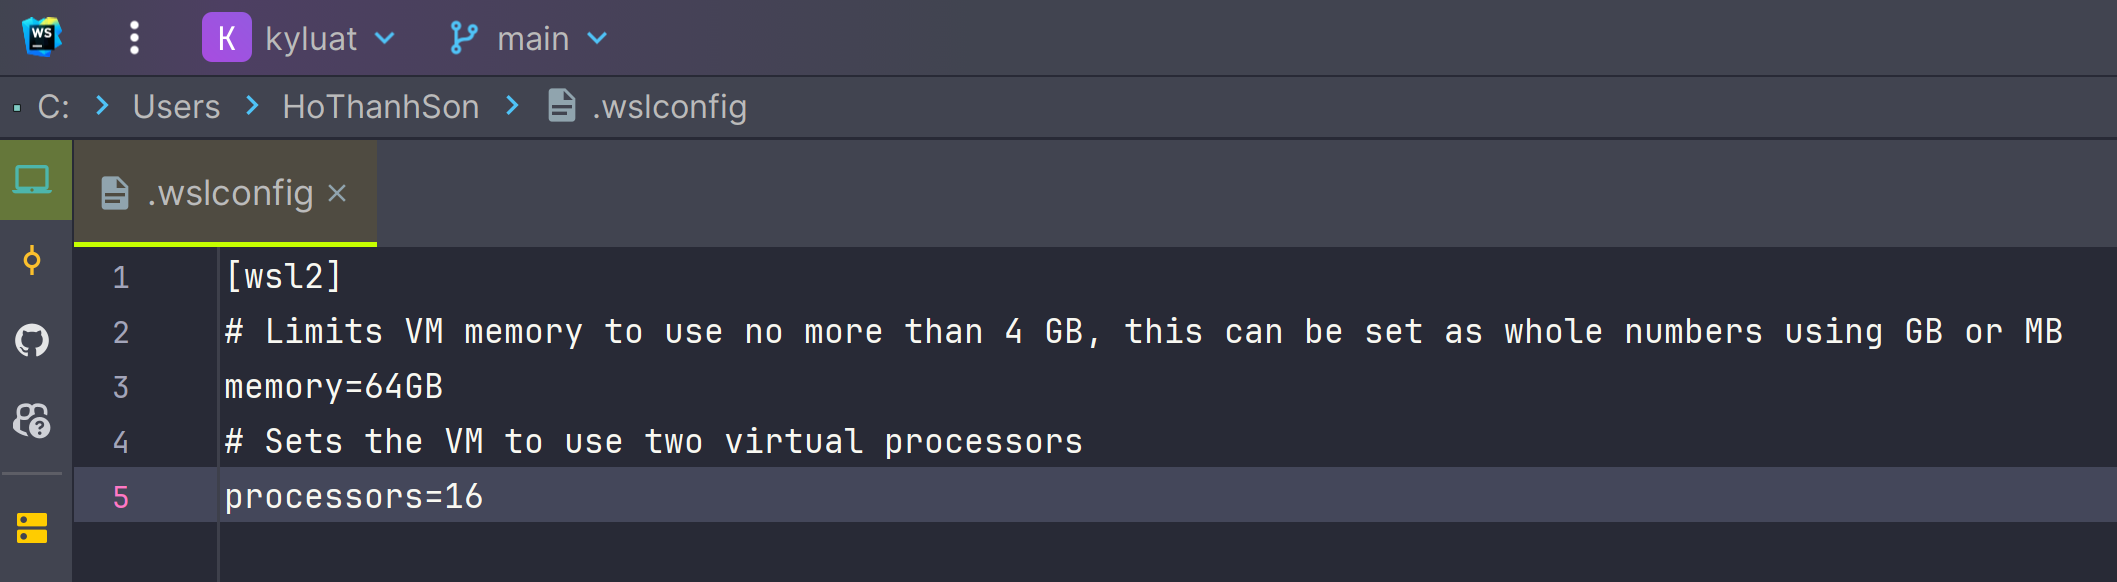Open the Copilot chat icon in sidebar

32,420
